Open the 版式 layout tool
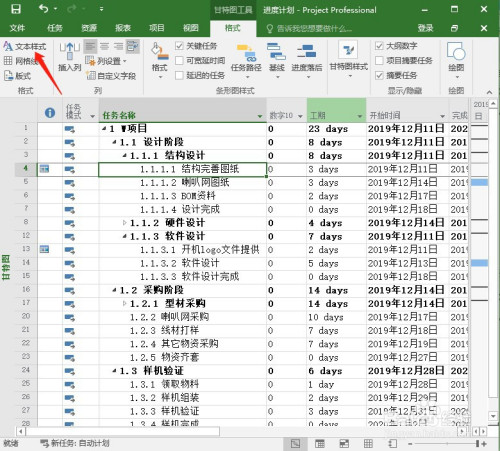500x451 pixels. click(x=17, y=76)
